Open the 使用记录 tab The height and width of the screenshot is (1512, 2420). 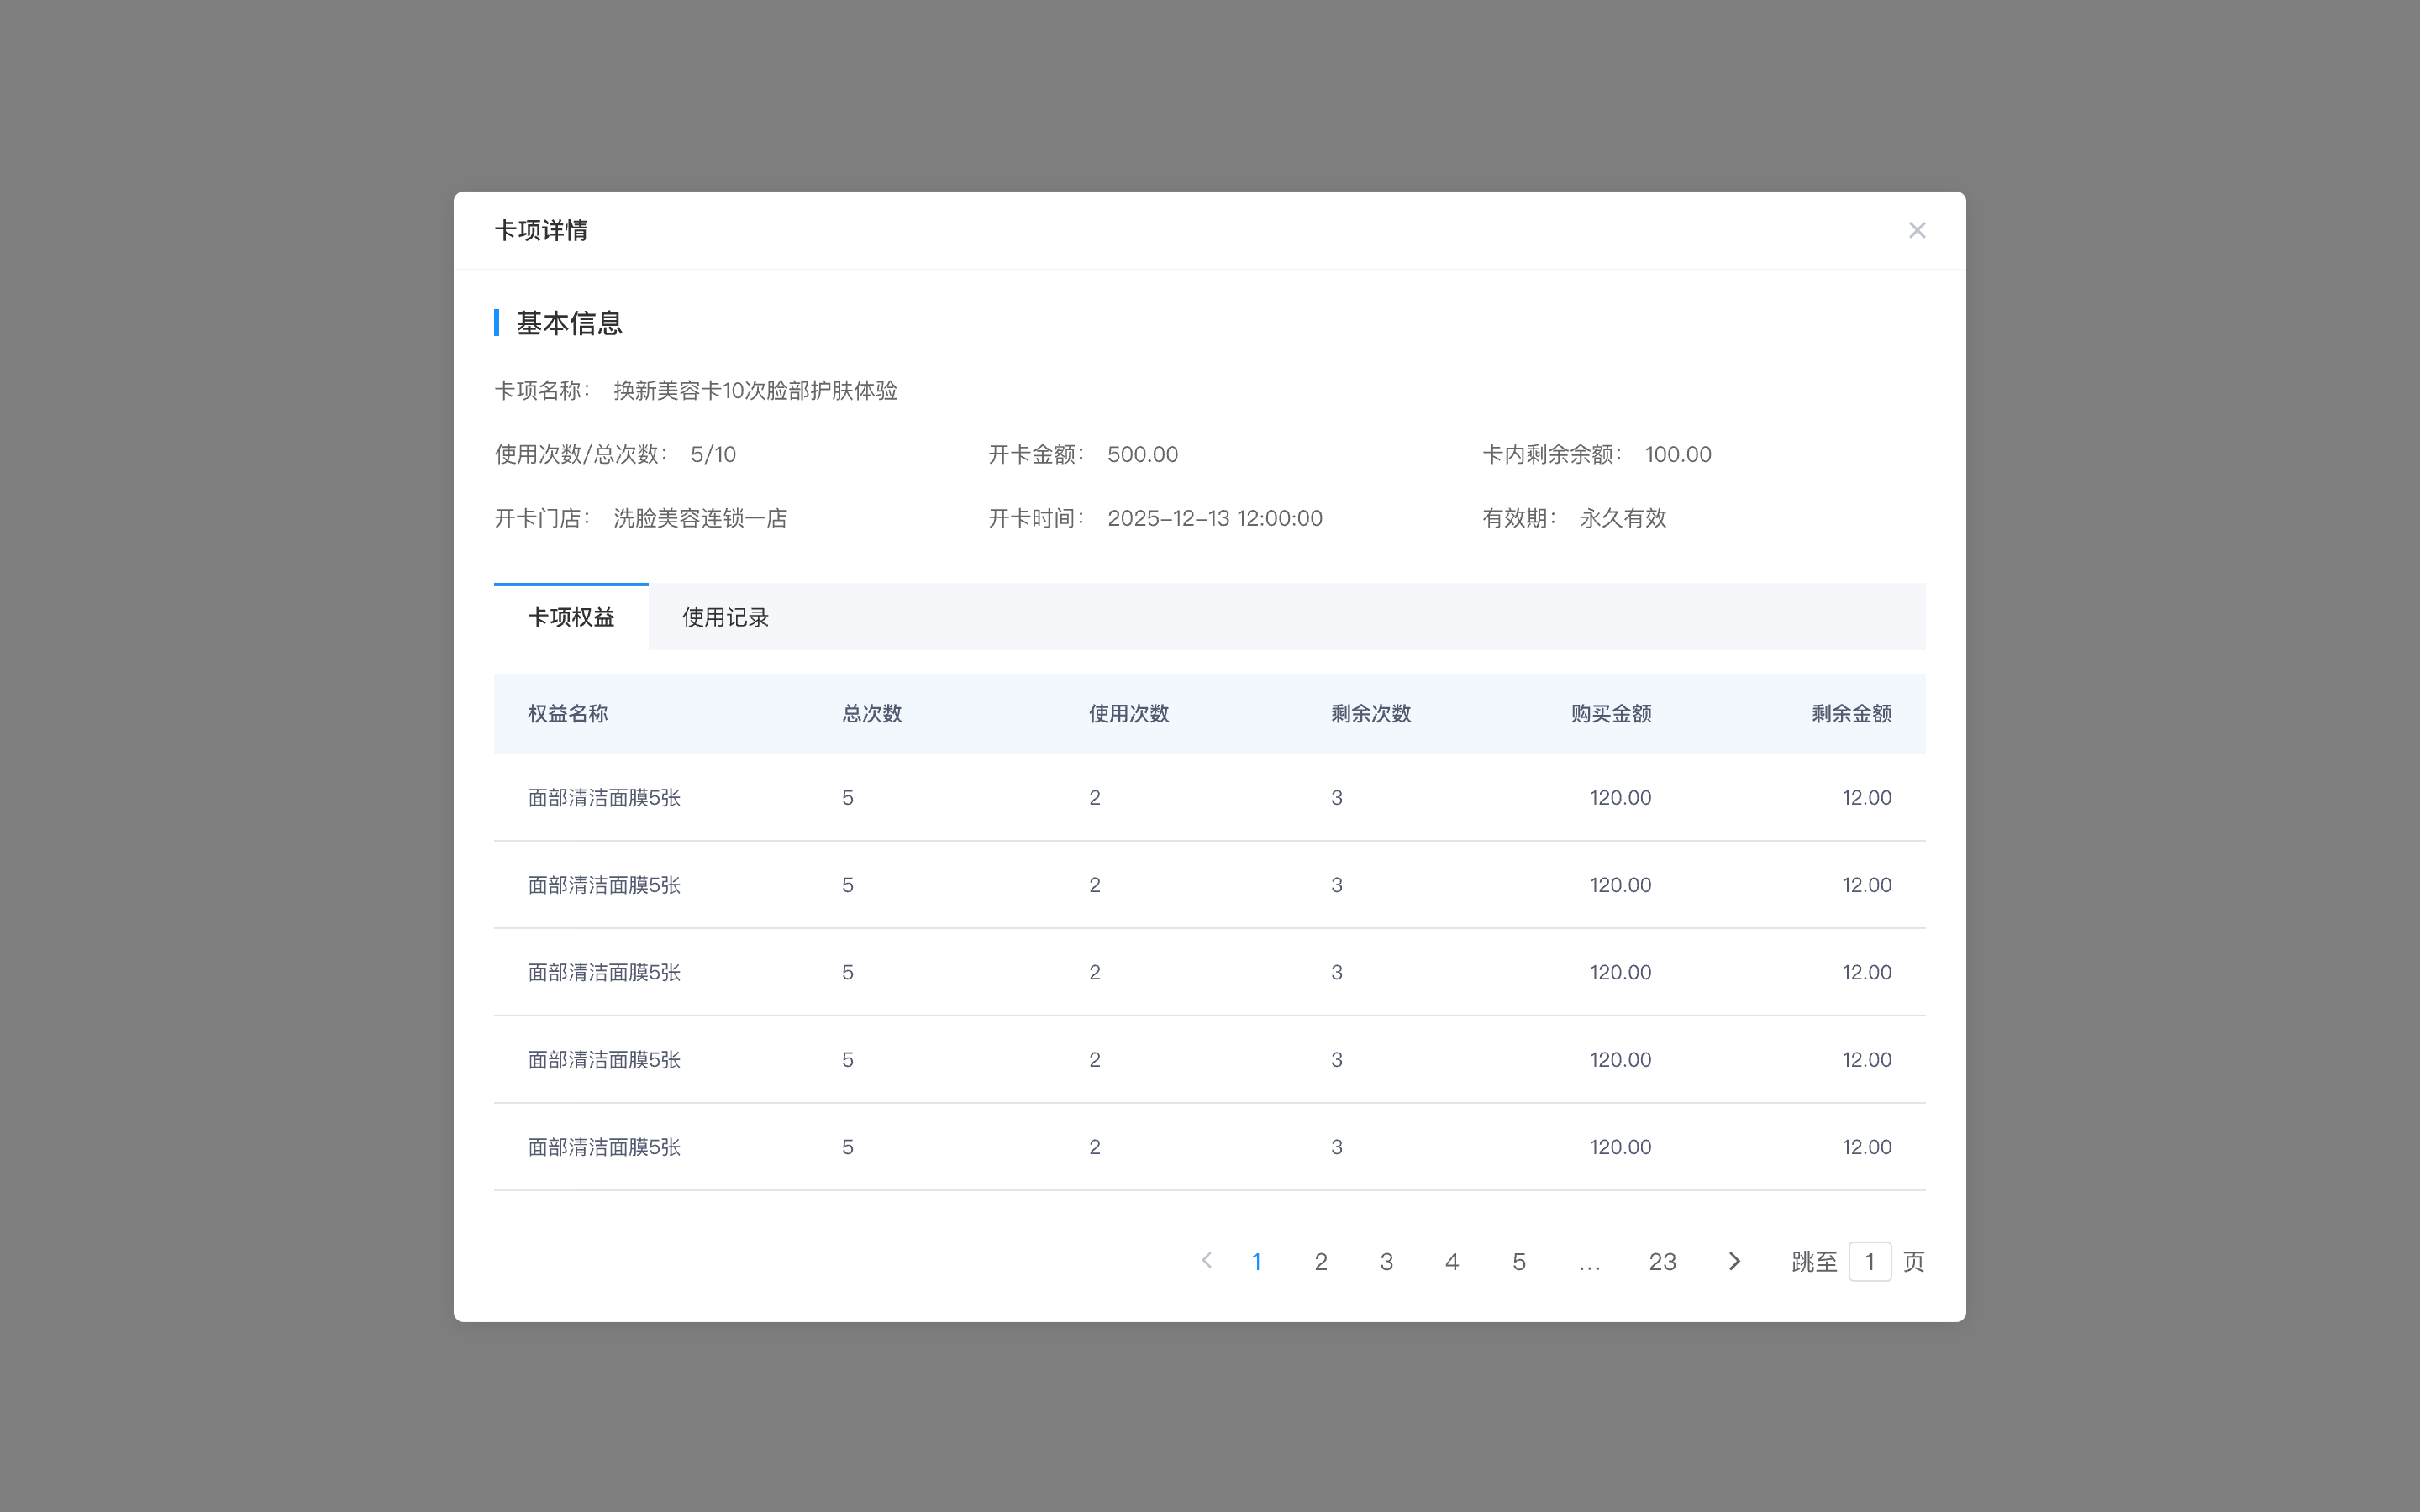[725, 617]
